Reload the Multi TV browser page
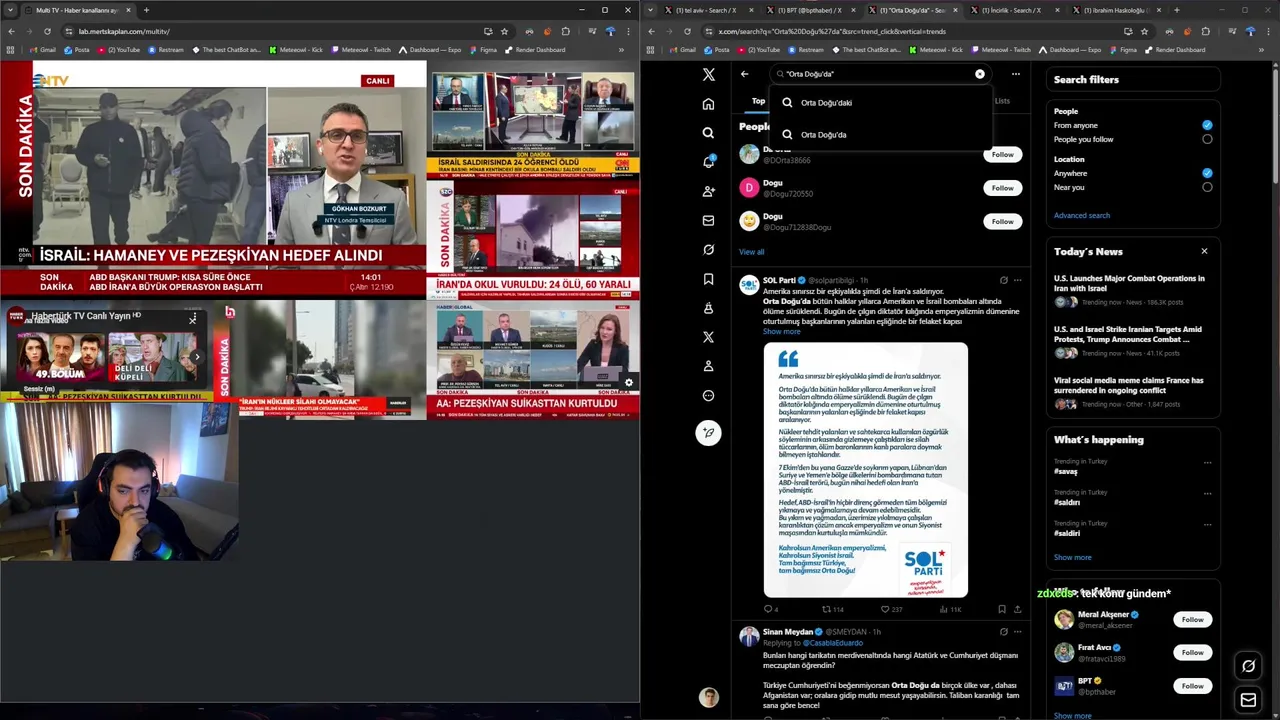This screenshot has height=720, width=1280. pos(46,31)
